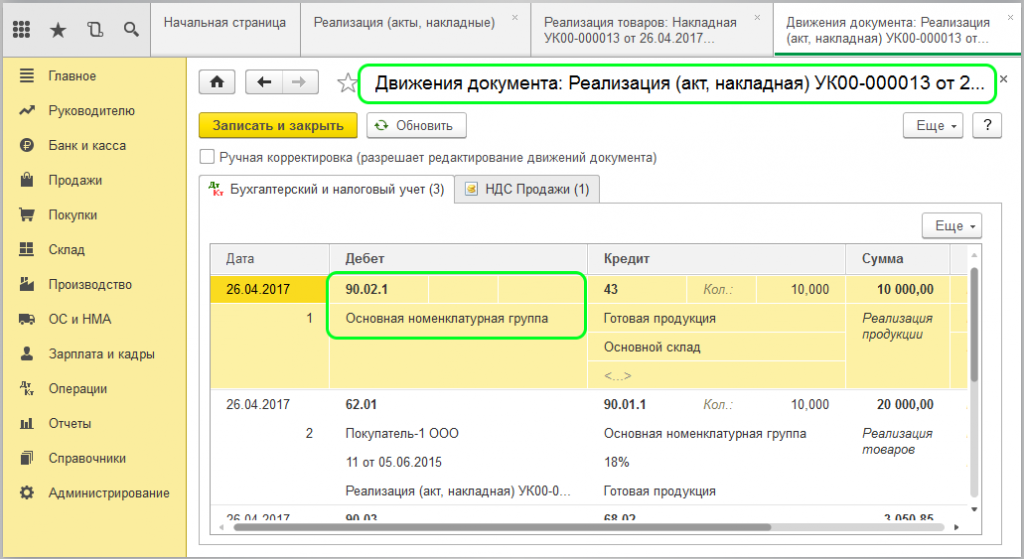This screenshot has height=559, width=1024.
Task: Click the Обновить button
Action: [417, 125]
